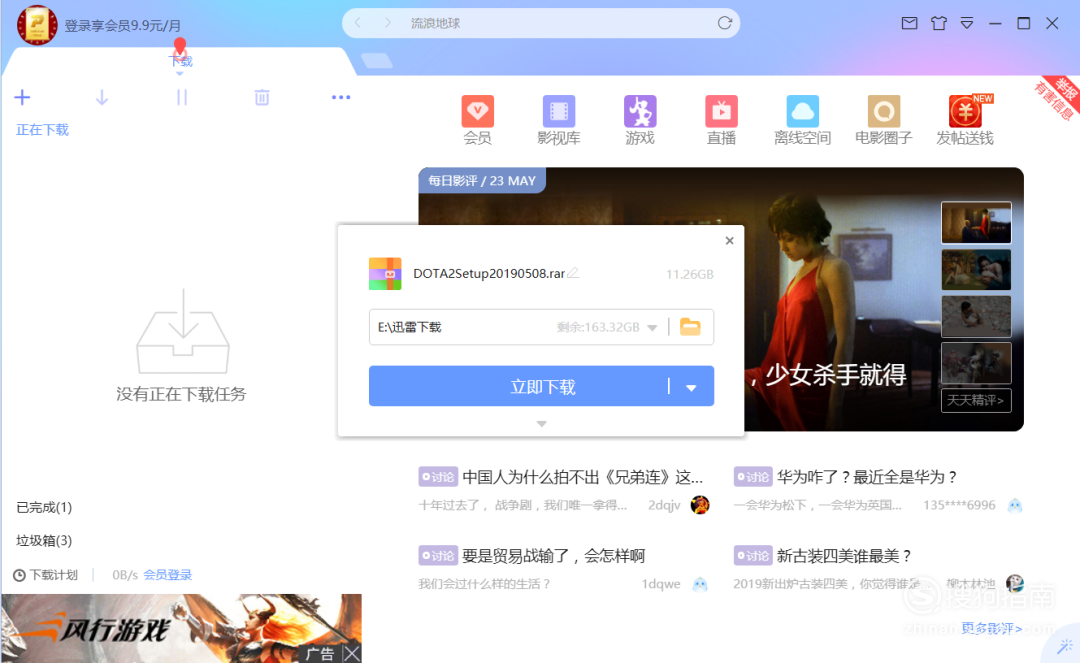Select the second movie thumbnail on banner
This screenshot has width=1080, height=663.
pos(976,269)
